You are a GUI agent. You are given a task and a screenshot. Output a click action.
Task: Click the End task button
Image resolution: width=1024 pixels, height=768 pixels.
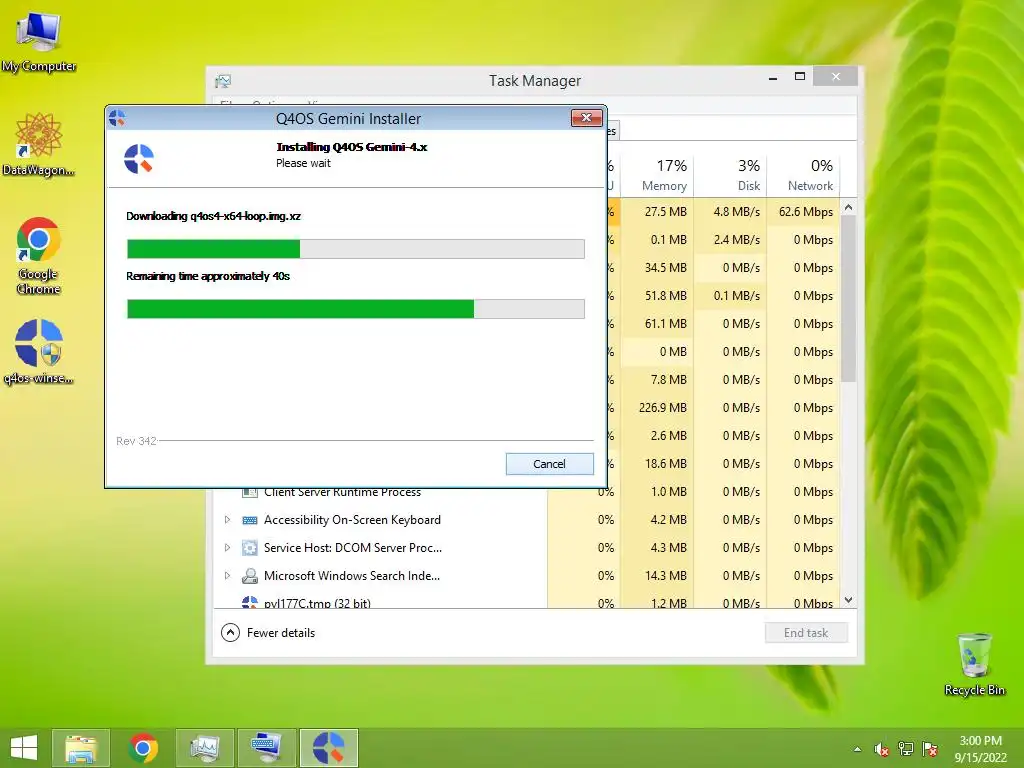[x=806, y=633]
